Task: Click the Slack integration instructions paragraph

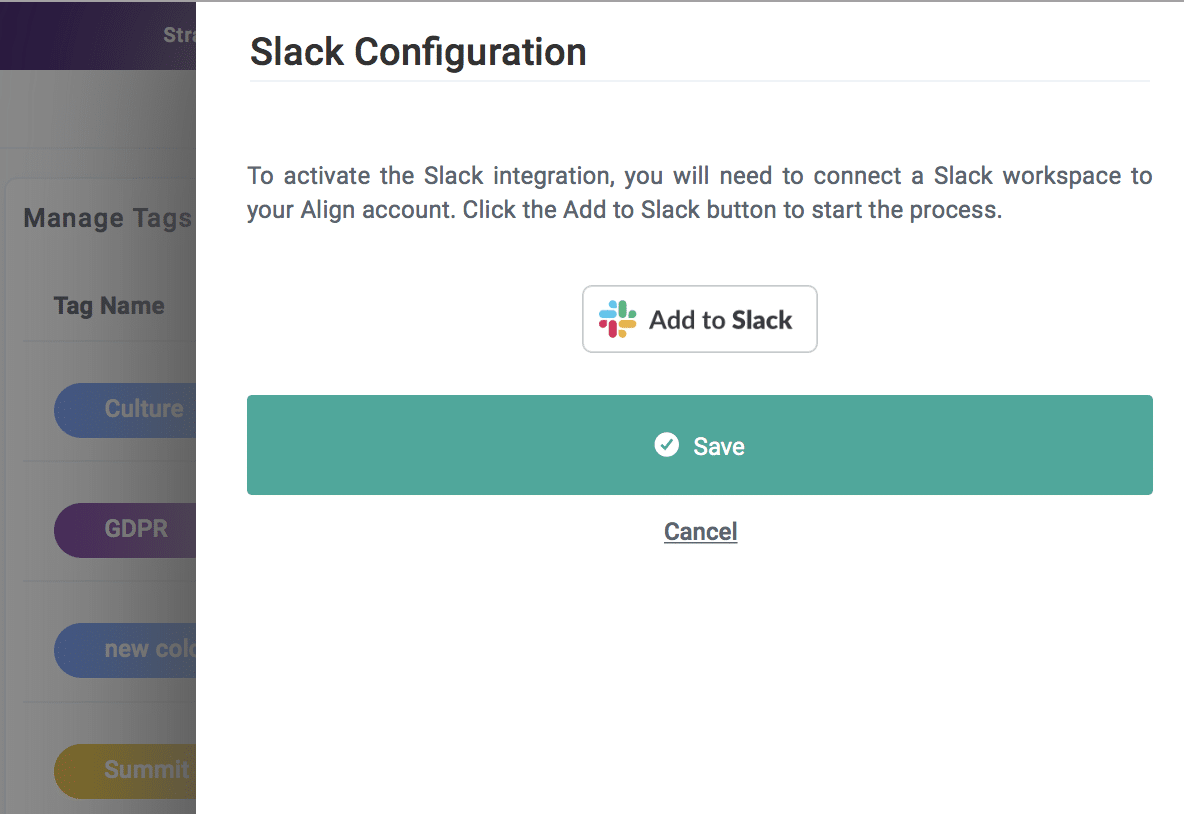Action: click(699, 194)
